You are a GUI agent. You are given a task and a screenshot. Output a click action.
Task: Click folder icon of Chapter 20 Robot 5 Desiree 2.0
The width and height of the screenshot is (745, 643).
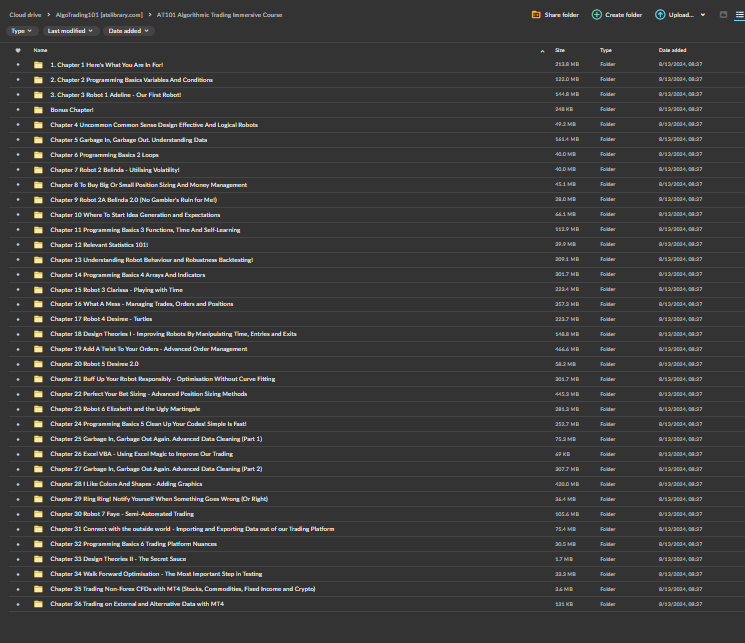38,364
